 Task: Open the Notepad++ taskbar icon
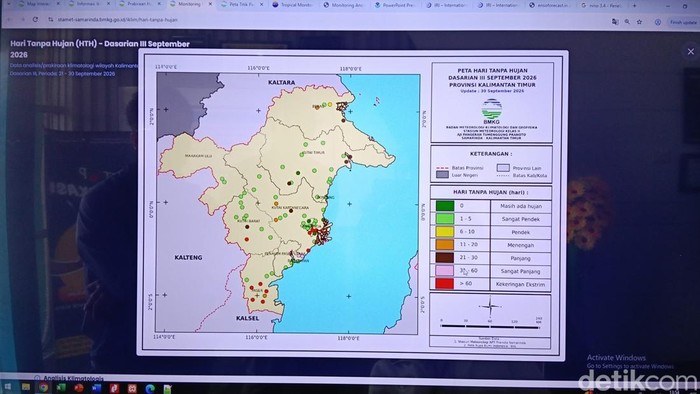[167, 389]
